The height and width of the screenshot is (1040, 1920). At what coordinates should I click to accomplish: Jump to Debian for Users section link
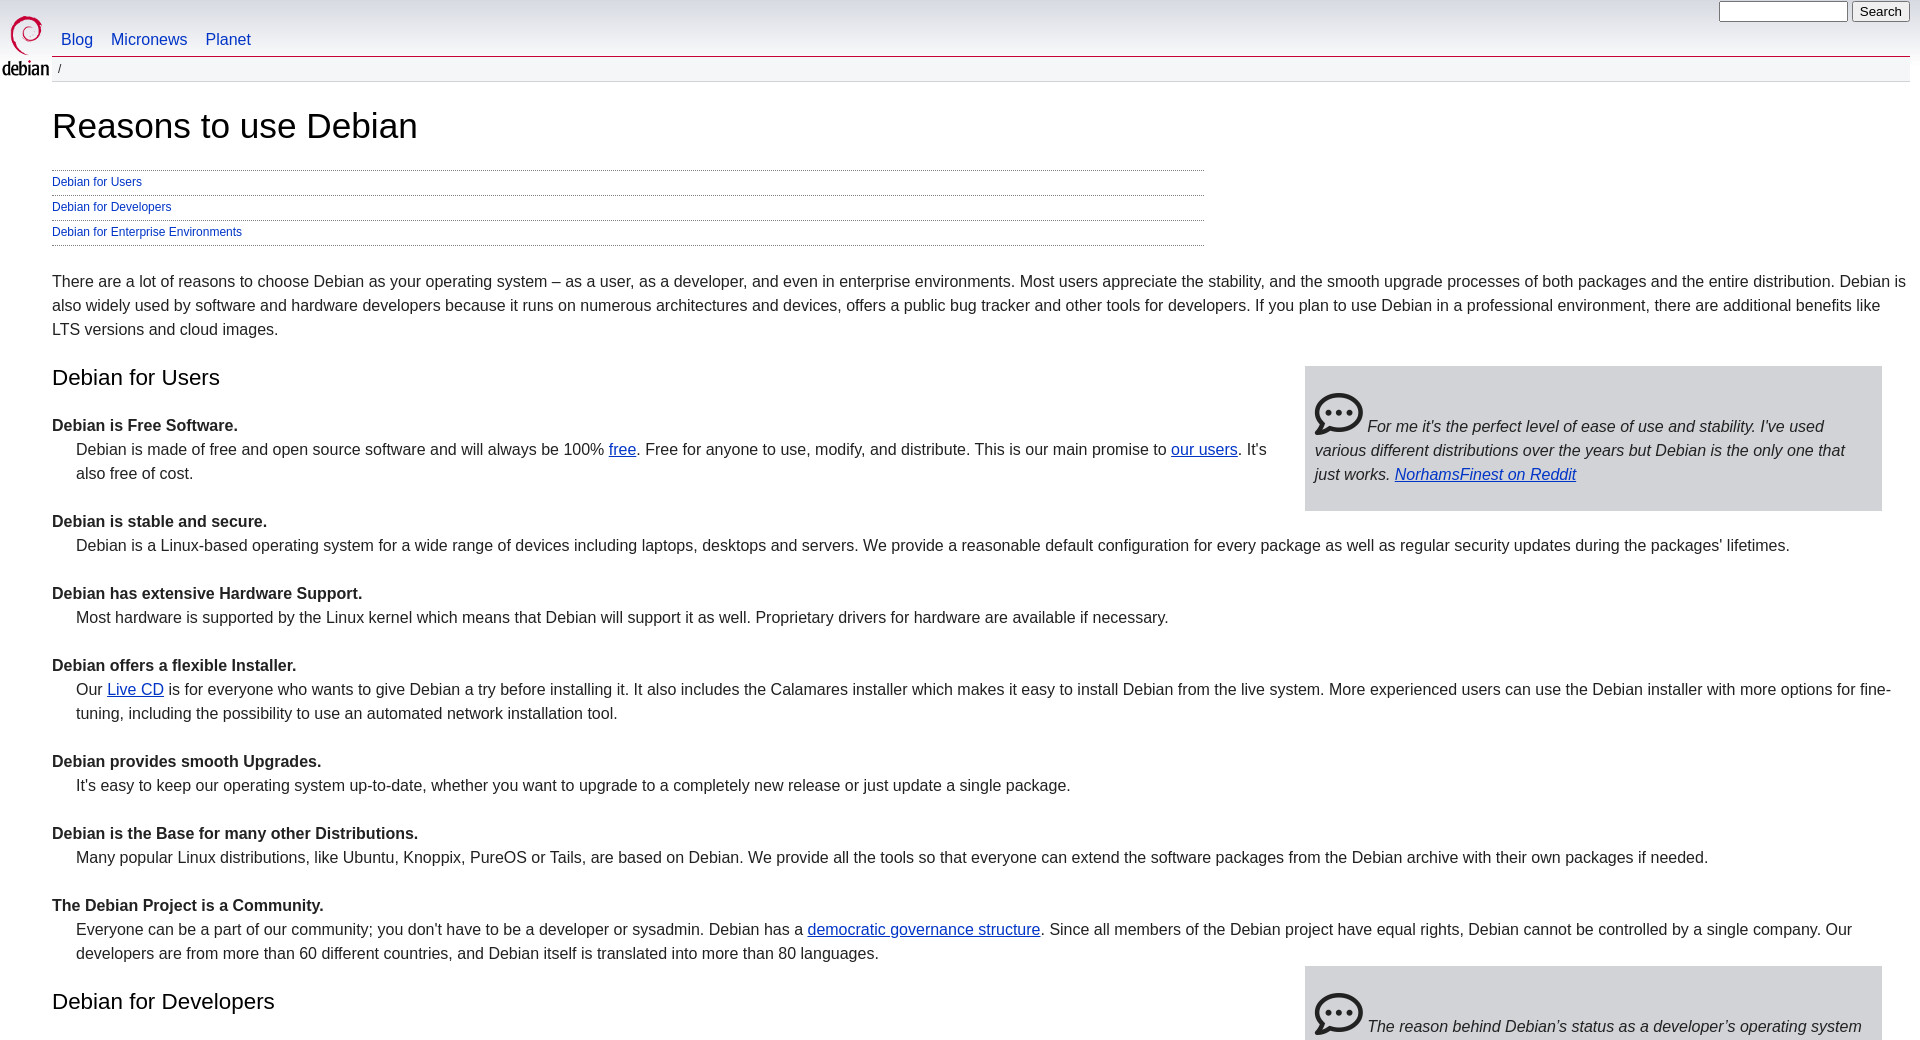click(x=97, y=182)
